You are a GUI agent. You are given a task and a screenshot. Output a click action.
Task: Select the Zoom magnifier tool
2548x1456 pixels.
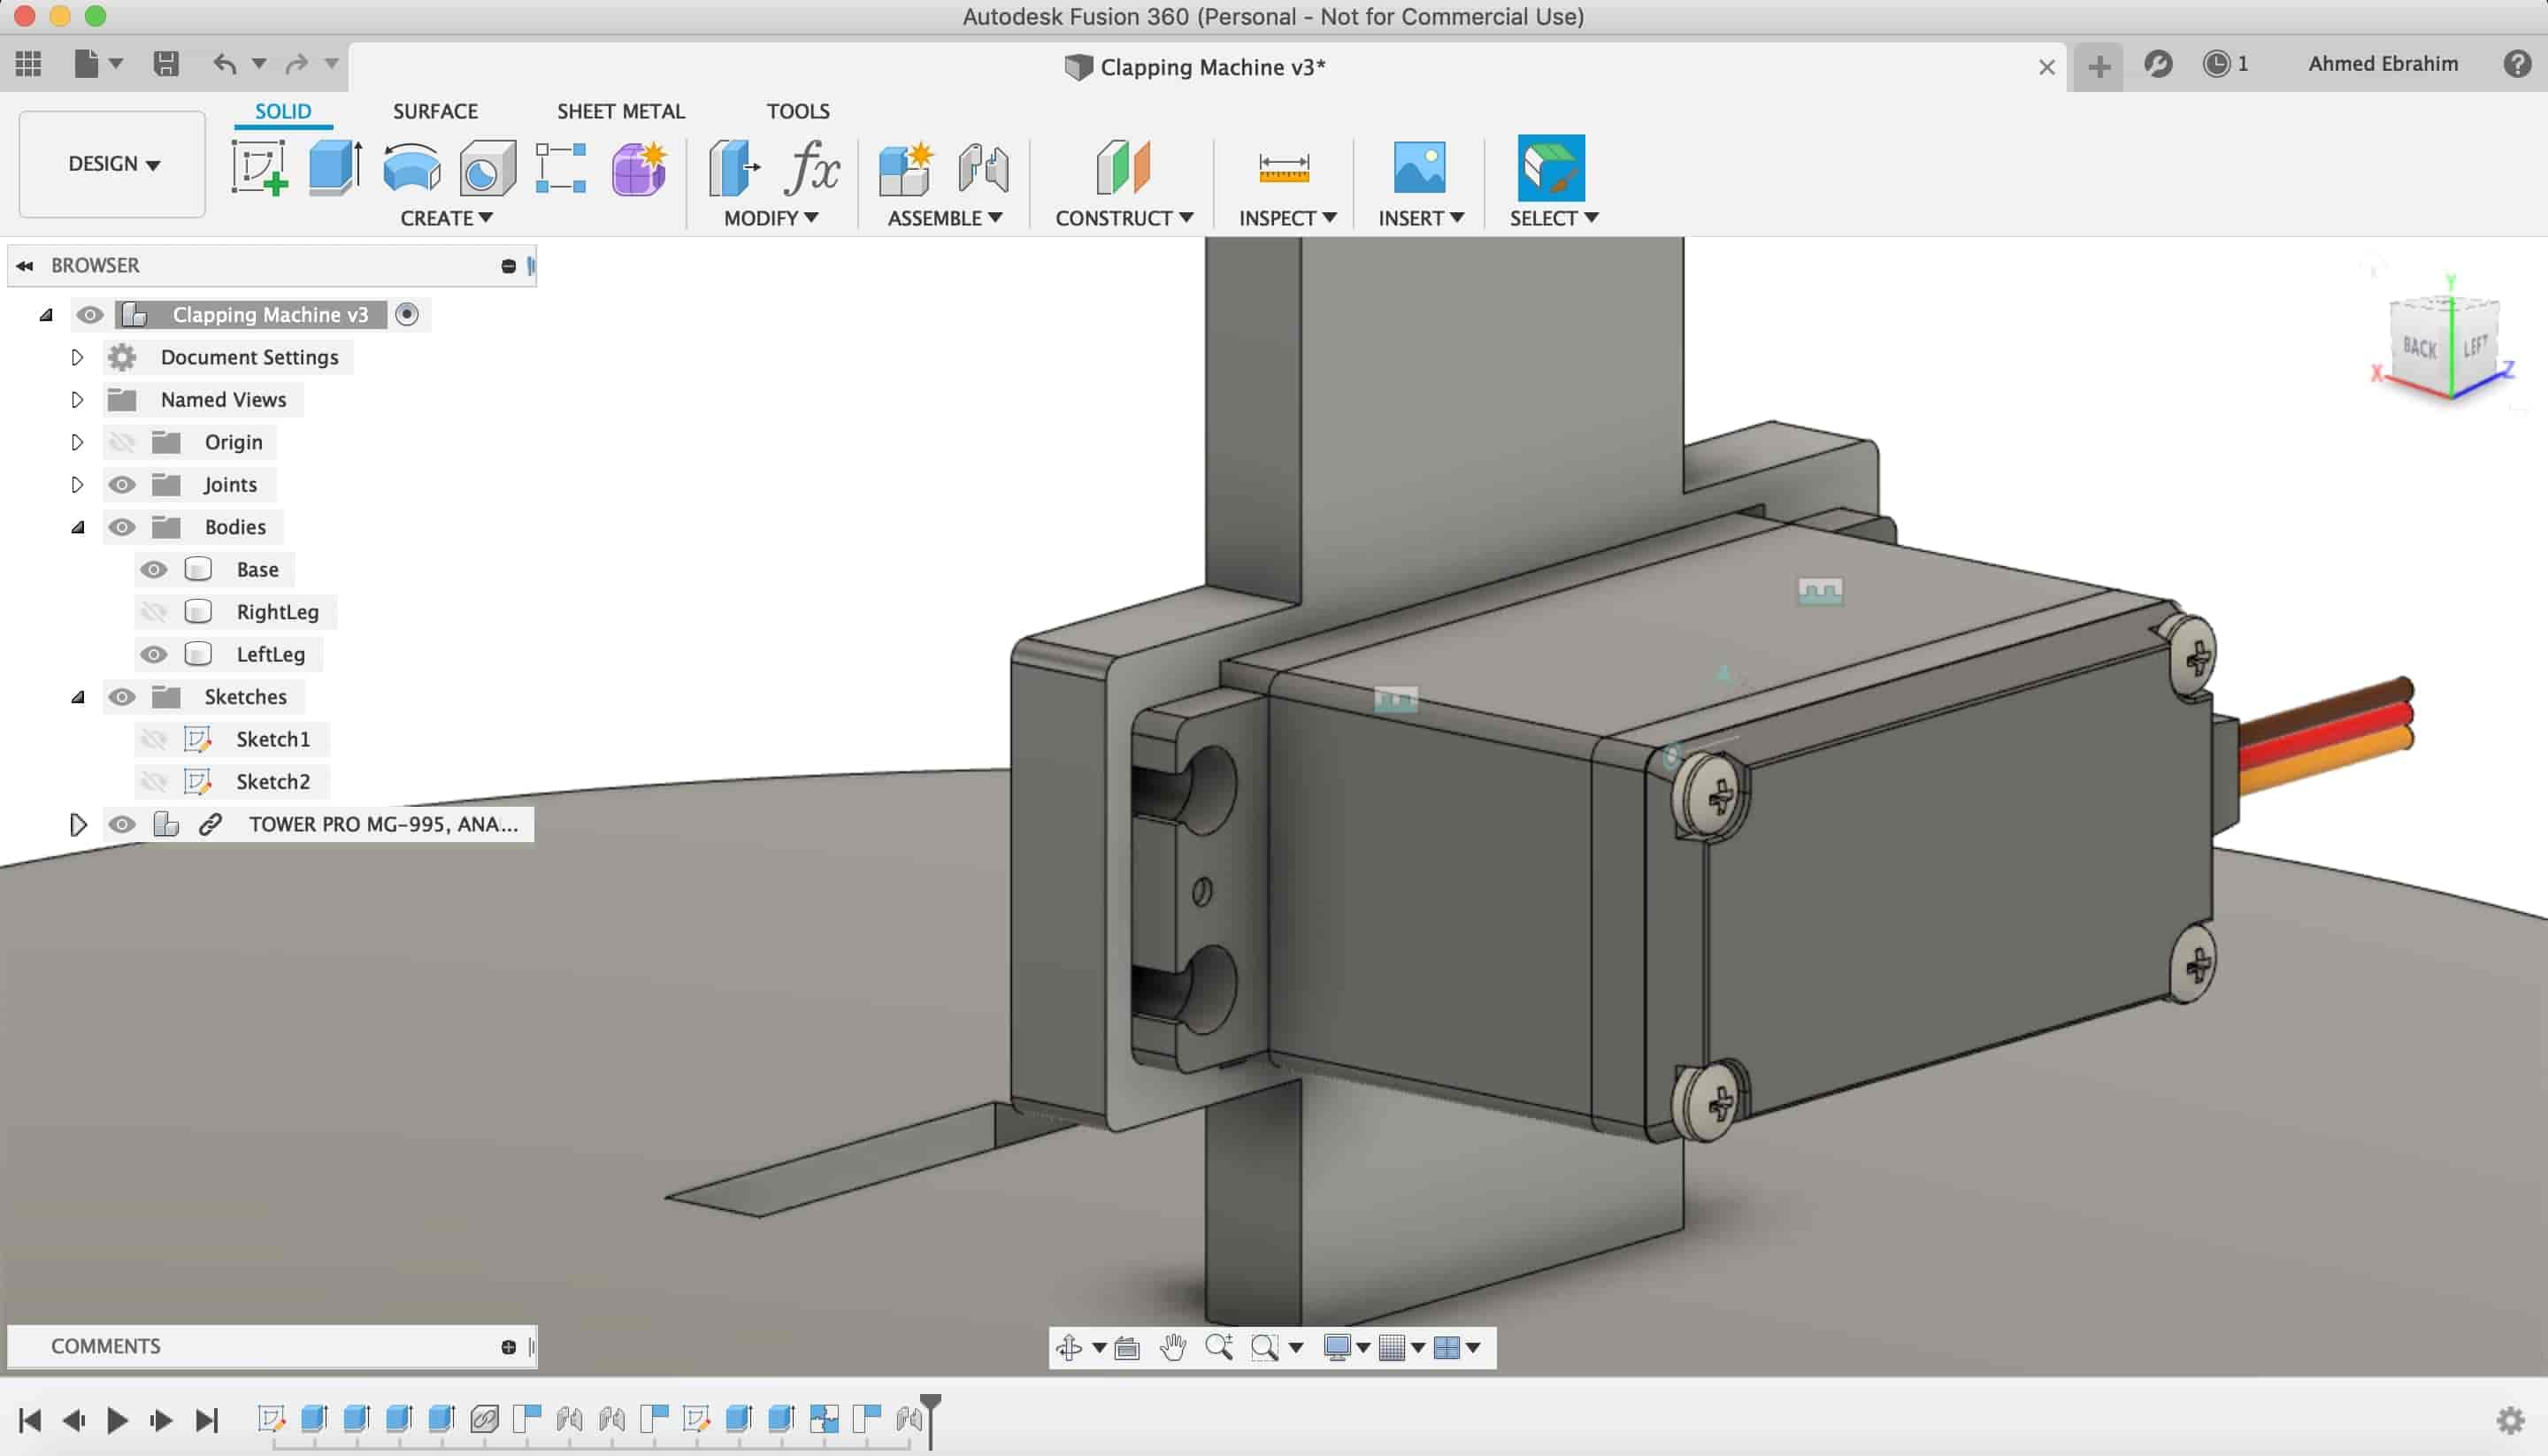(1219, 1347)
